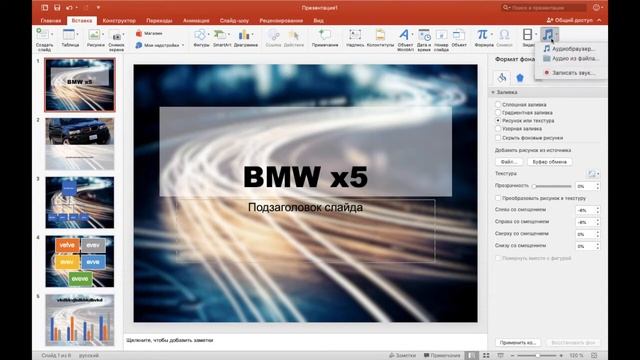This screenshot has height=360, width=640.
Task: Click the Колонтитулы (Header & Footer) icon
Action: 380,35
